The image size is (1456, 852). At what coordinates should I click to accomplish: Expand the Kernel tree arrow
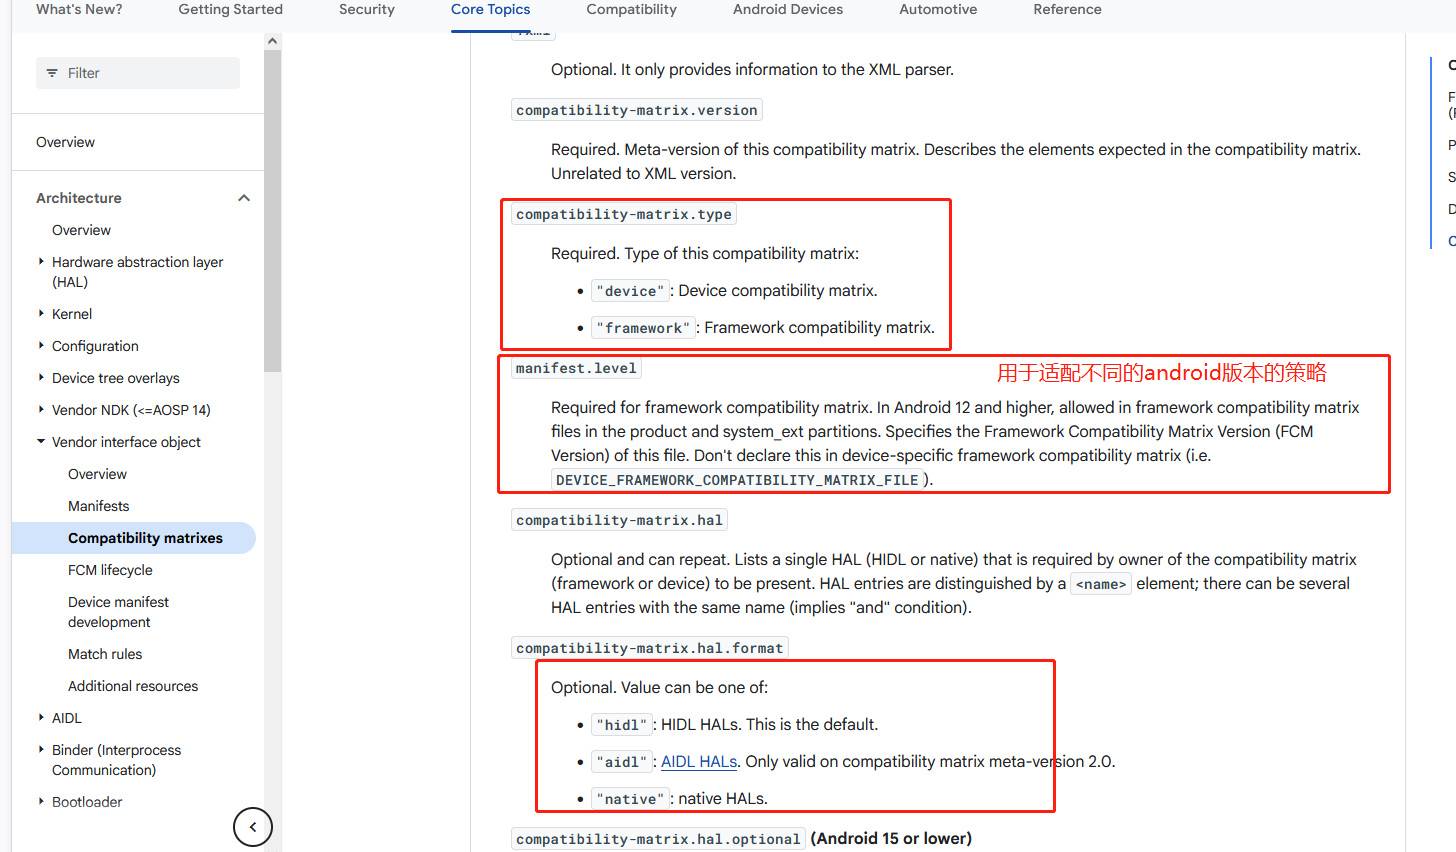41,314
